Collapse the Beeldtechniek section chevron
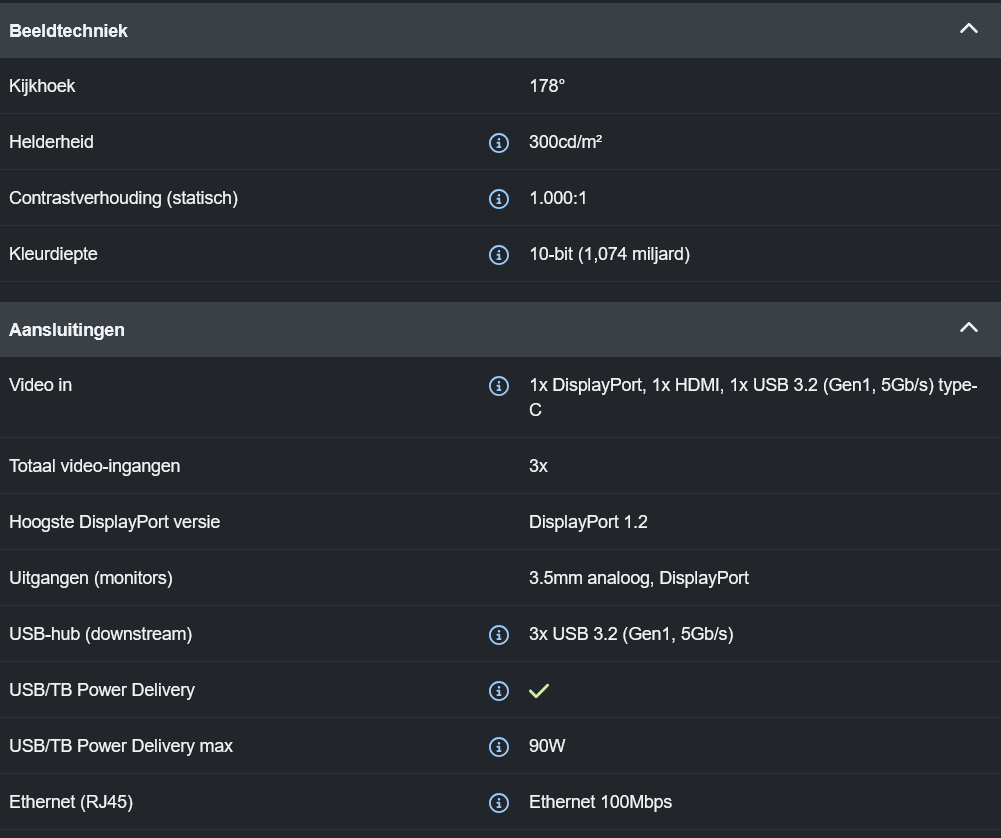Image resolution: width=1001 pixels, height=838 pixels. click(968, 29)
